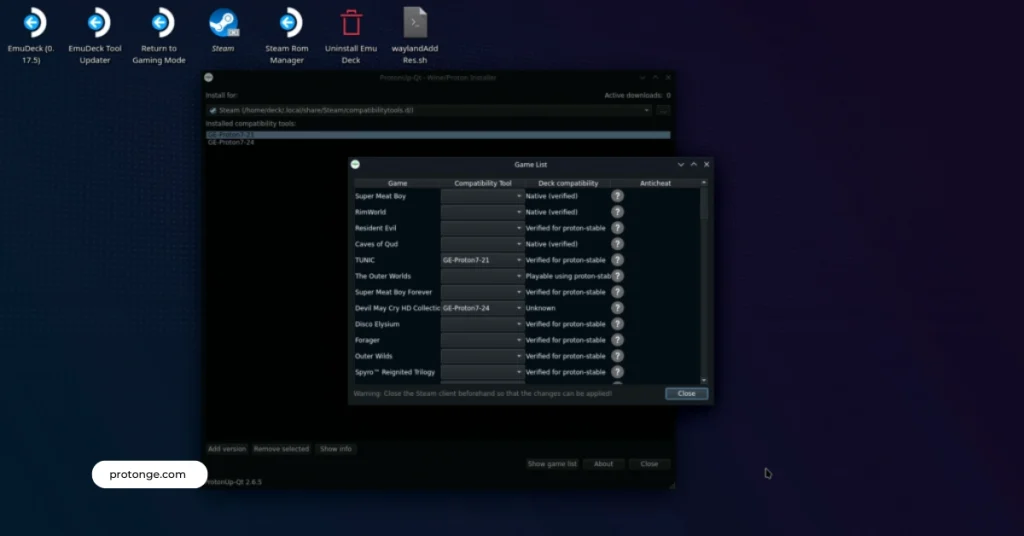Viewport: 1024px width, 536px height.
Task: Click the Show game list button
Action: coord(552,464)
